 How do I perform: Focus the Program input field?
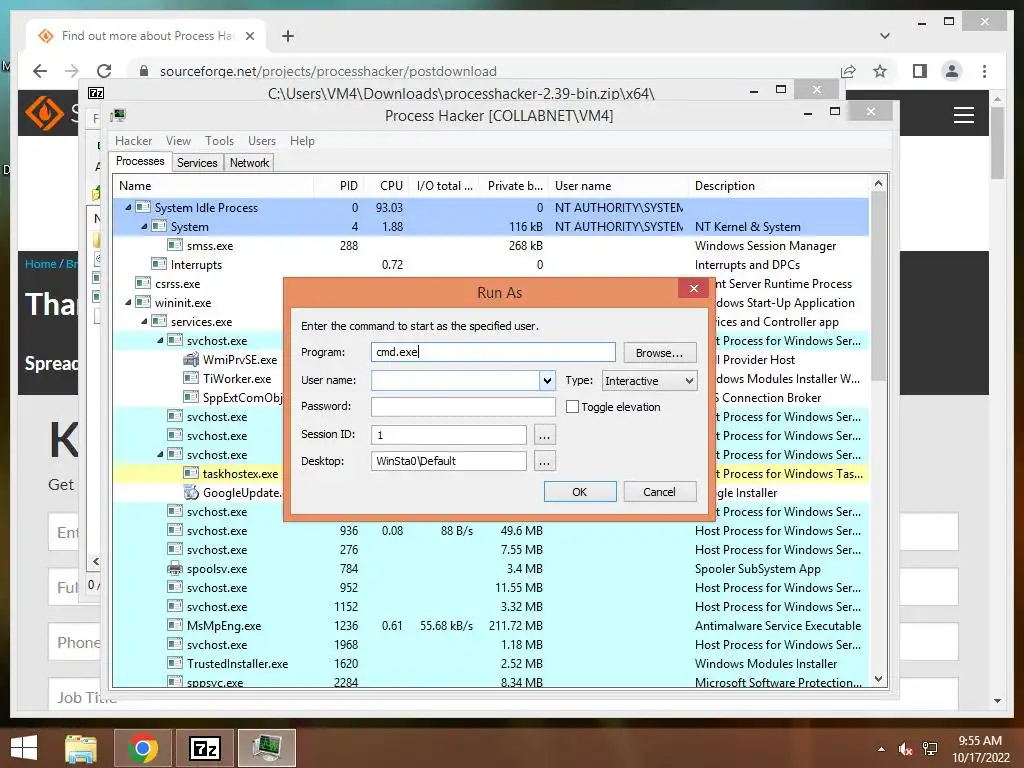pos(493,352)
